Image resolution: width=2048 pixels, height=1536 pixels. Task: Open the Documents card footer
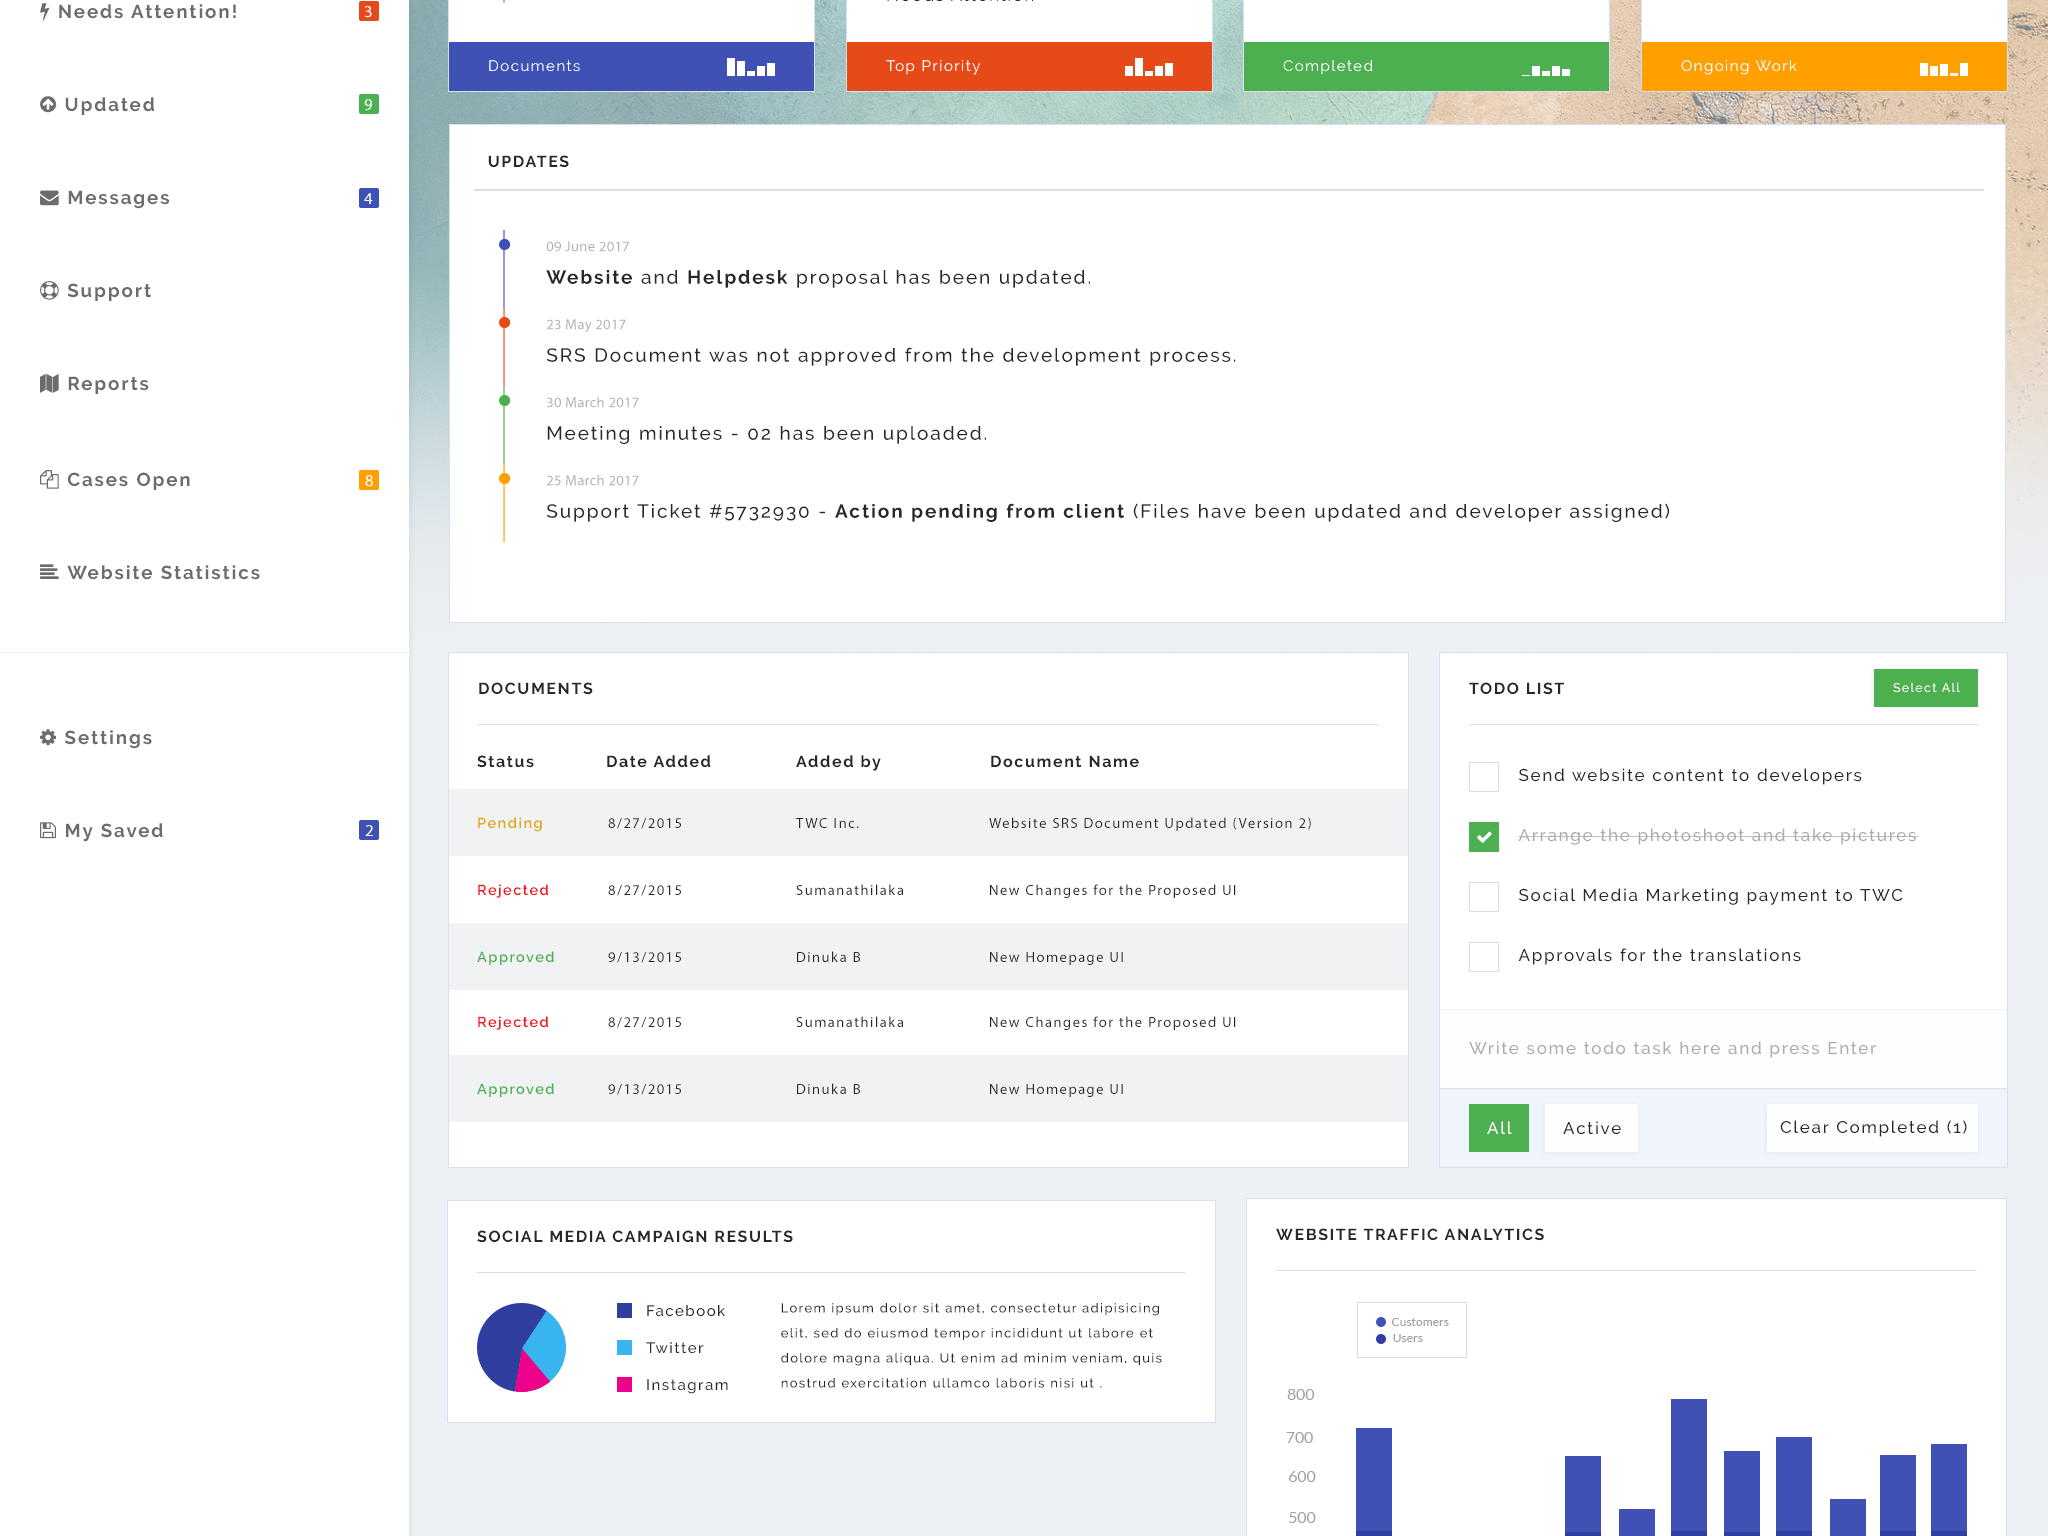631,67
